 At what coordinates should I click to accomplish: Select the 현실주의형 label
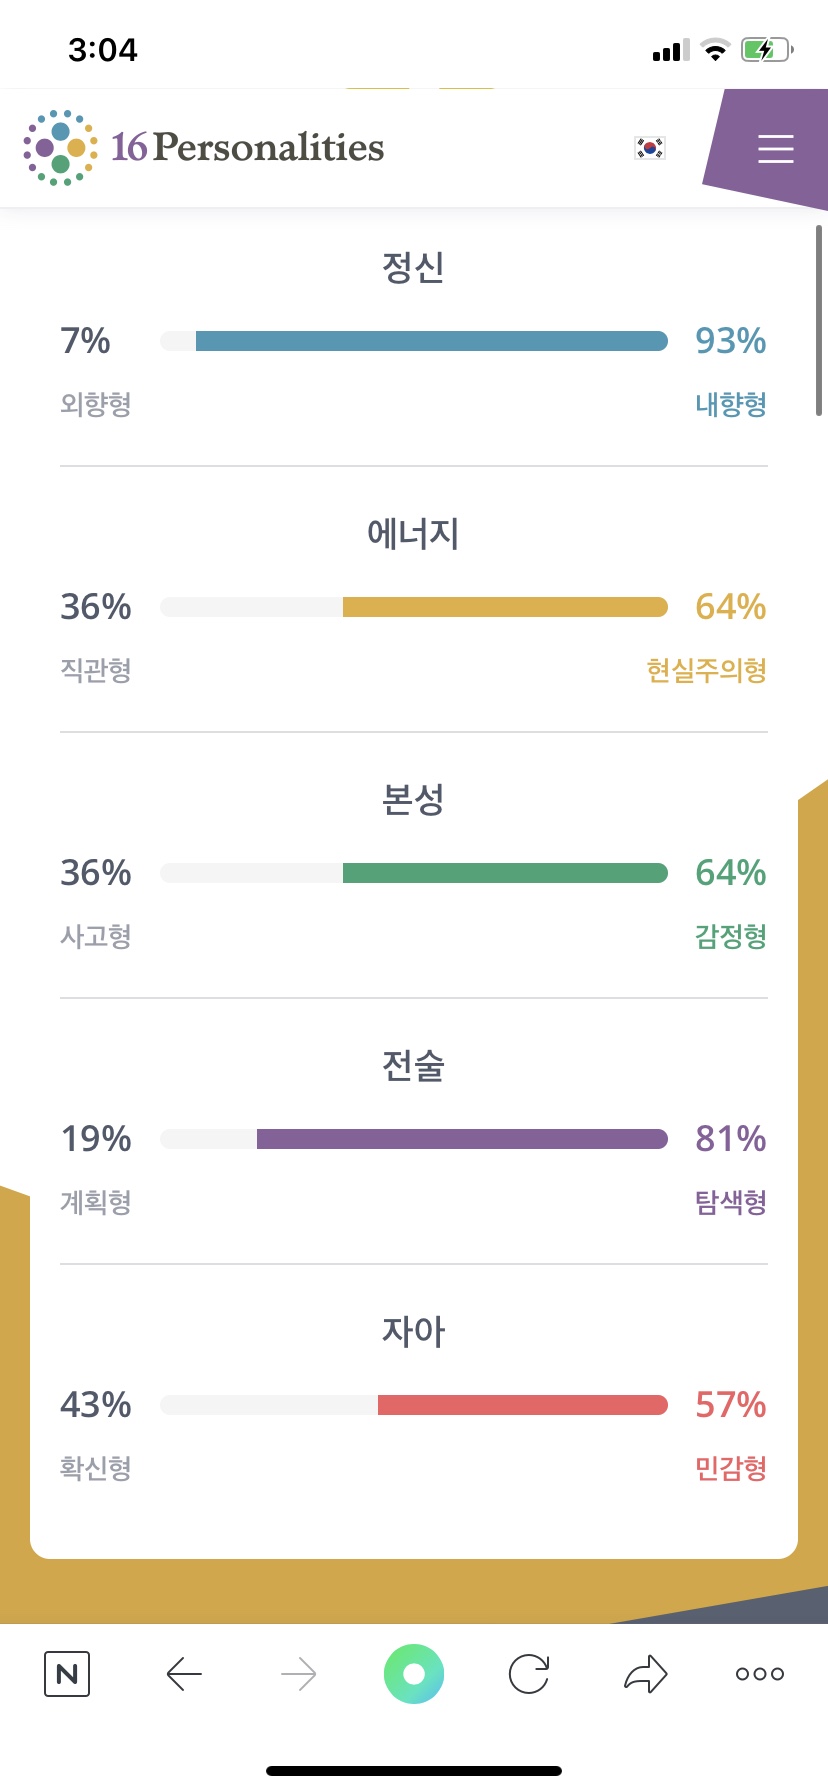[x=706, y=670]
